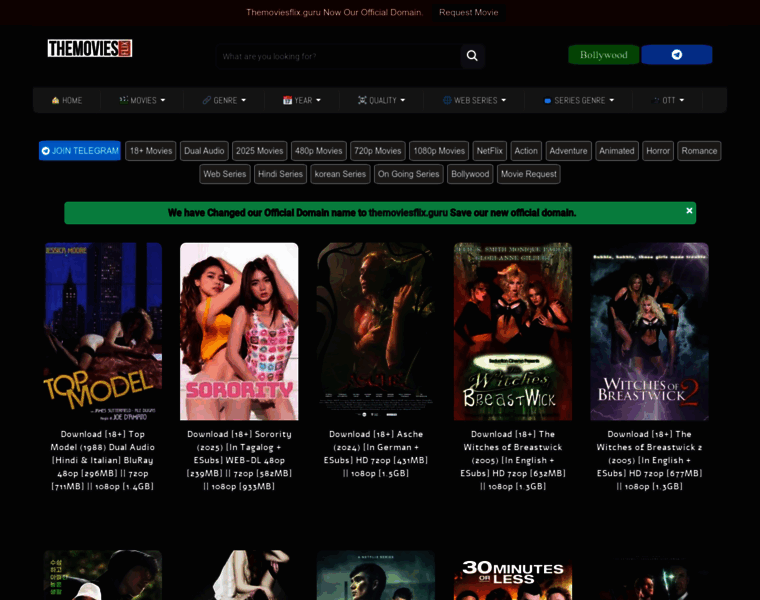Open the Movie Request tag
760x600 pixels.
(x=529, y=174)
